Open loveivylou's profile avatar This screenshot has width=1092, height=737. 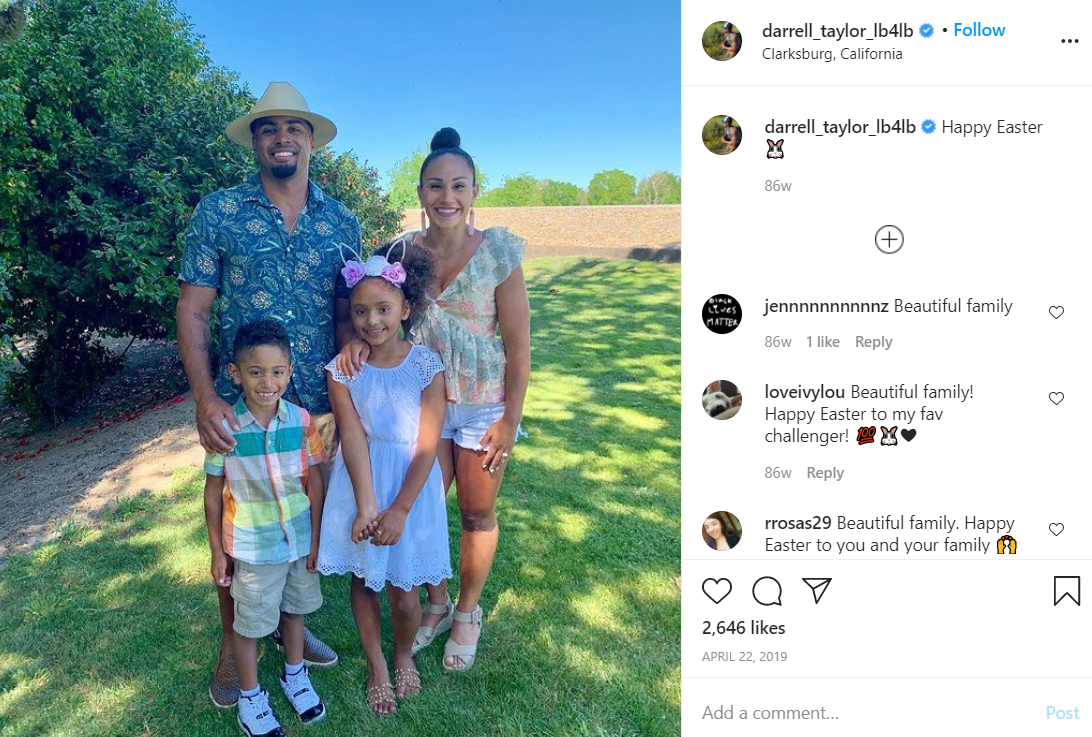[722, 400]
